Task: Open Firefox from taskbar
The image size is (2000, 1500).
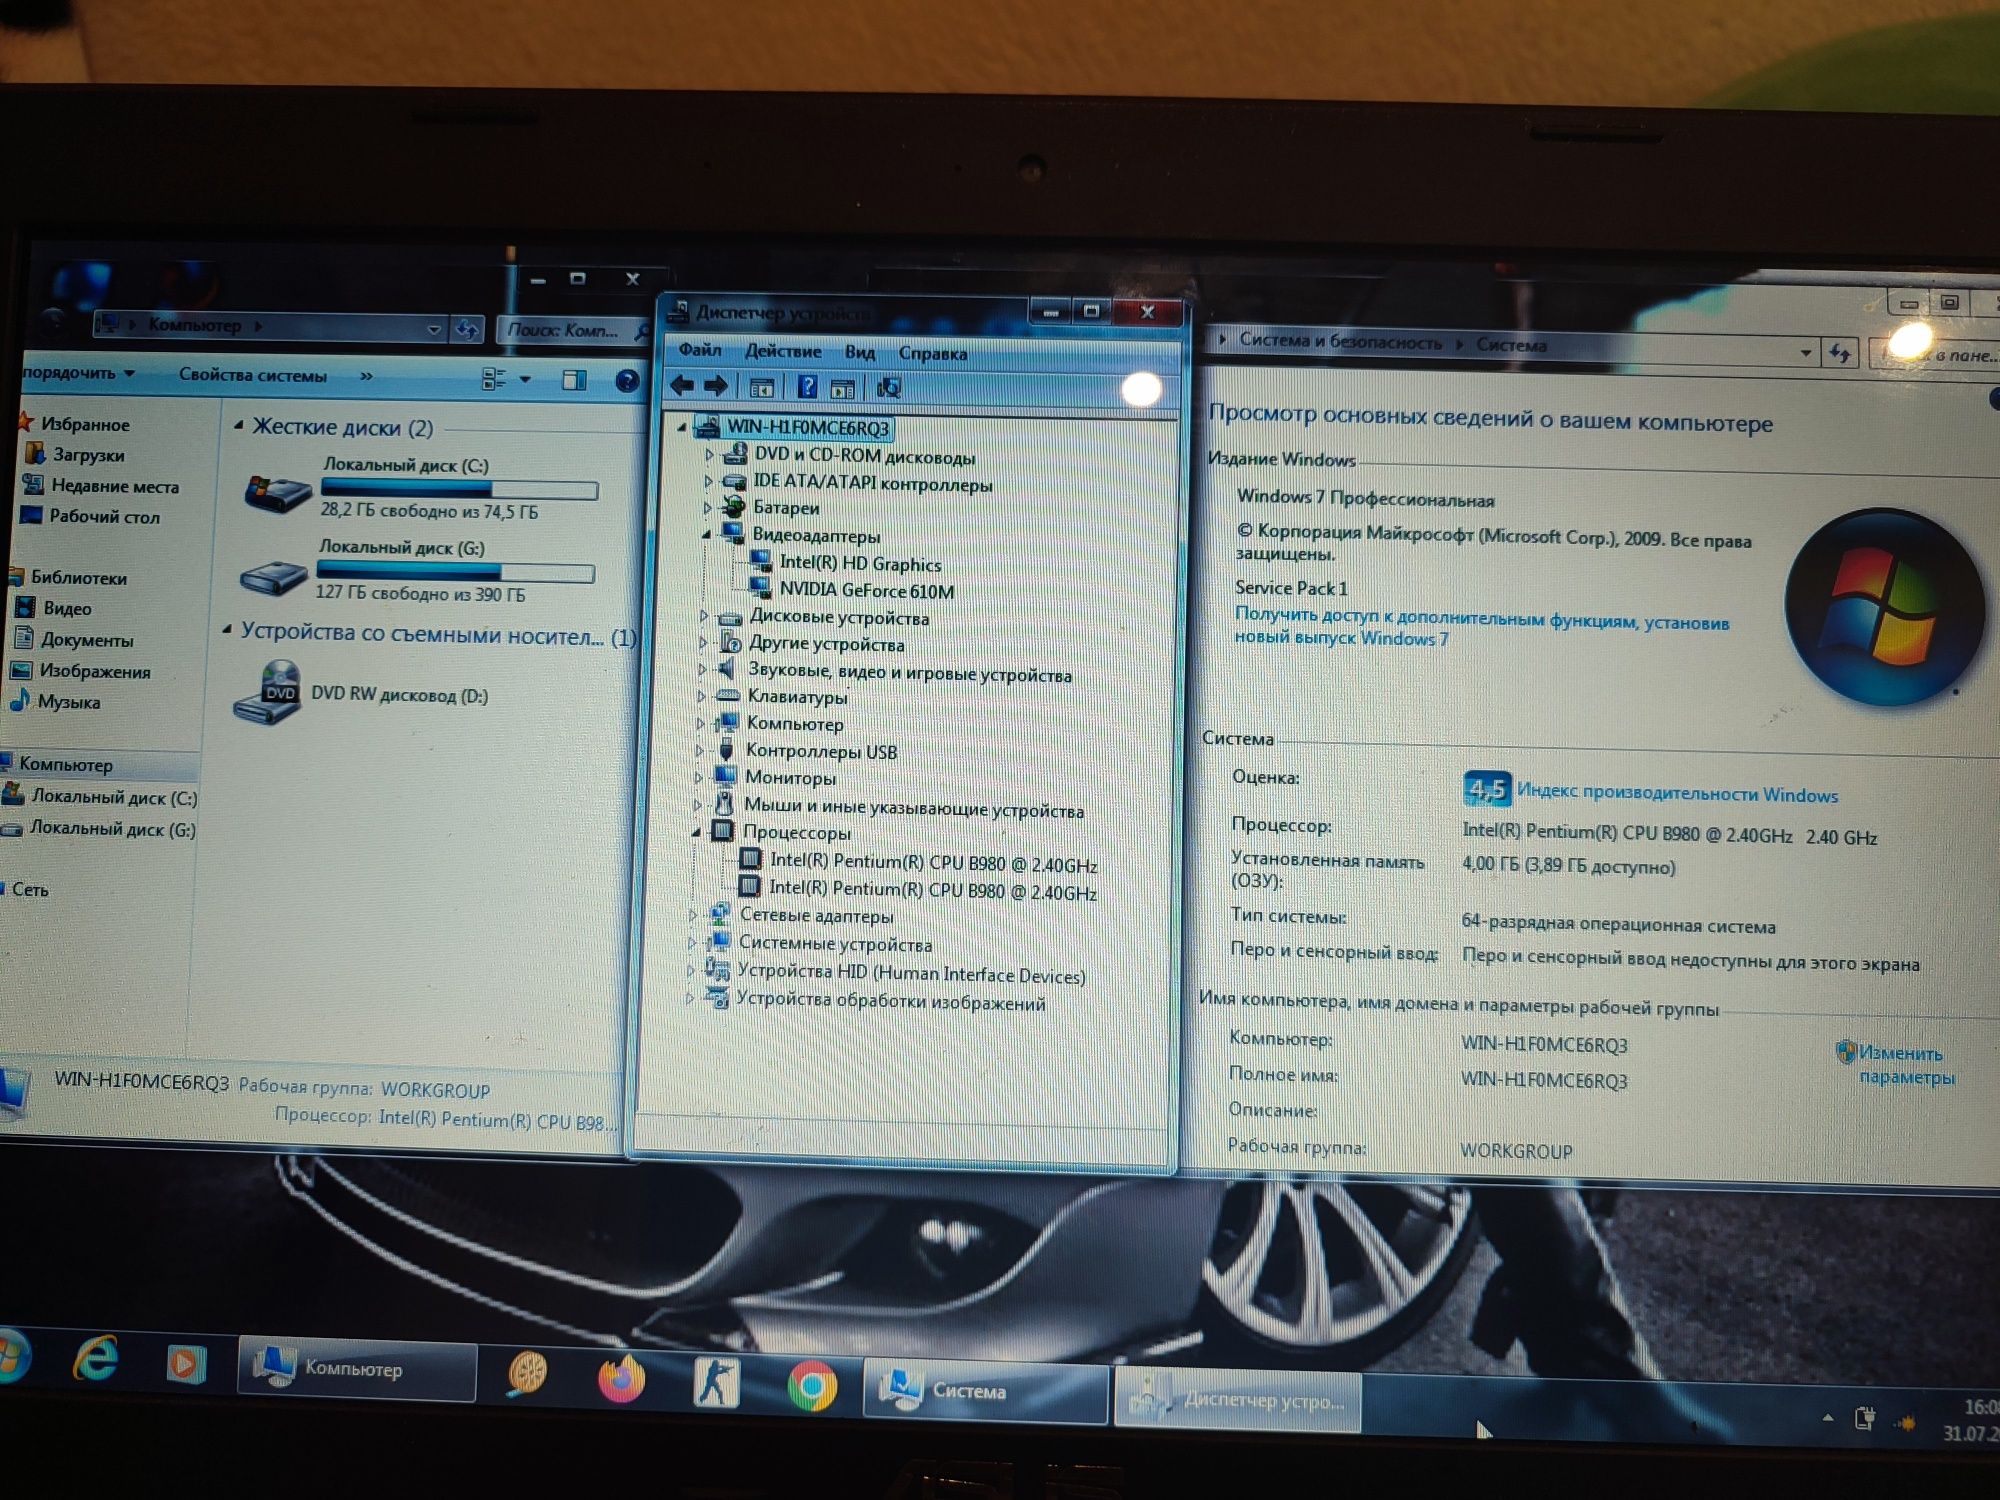Action: point(621,1379)
